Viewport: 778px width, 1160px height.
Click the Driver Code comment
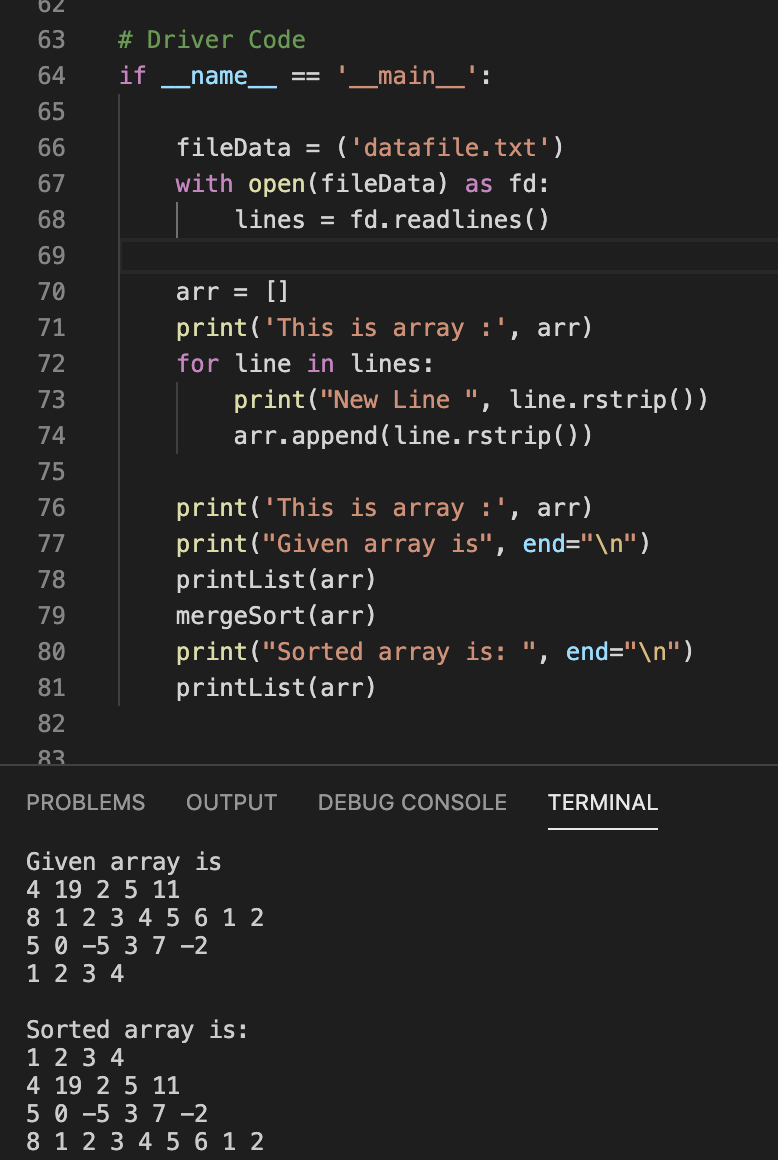pyautogui.click(x=213, y=39)
